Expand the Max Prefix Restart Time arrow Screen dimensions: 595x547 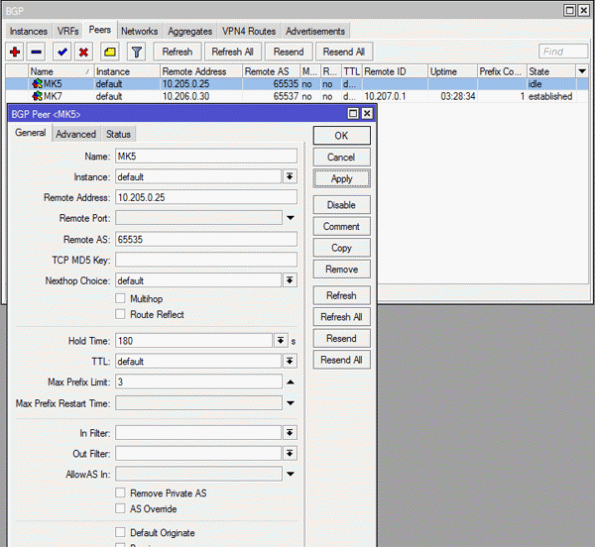[290, 403]
